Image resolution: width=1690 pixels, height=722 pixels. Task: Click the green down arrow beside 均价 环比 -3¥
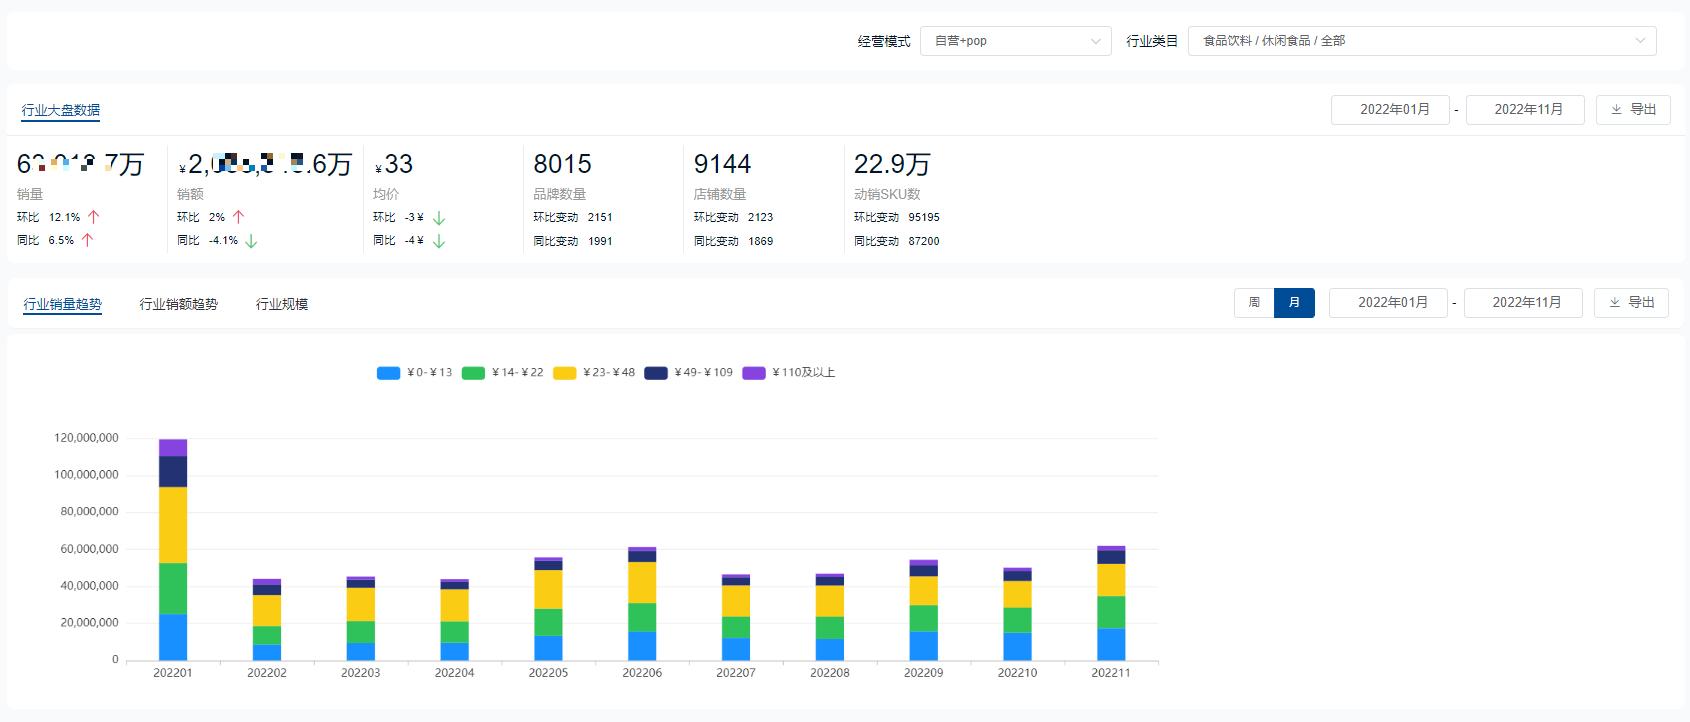pyautogui.click(x=439, y=217)
